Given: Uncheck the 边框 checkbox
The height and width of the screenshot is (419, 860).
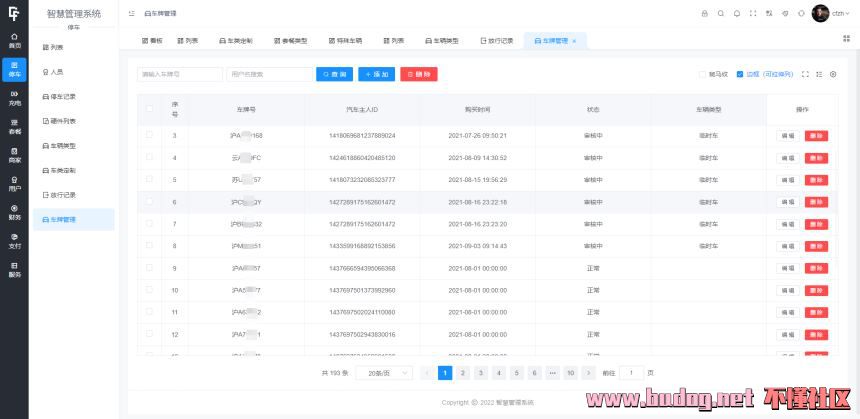Looking at the screenshot, I should pos(740,74).
